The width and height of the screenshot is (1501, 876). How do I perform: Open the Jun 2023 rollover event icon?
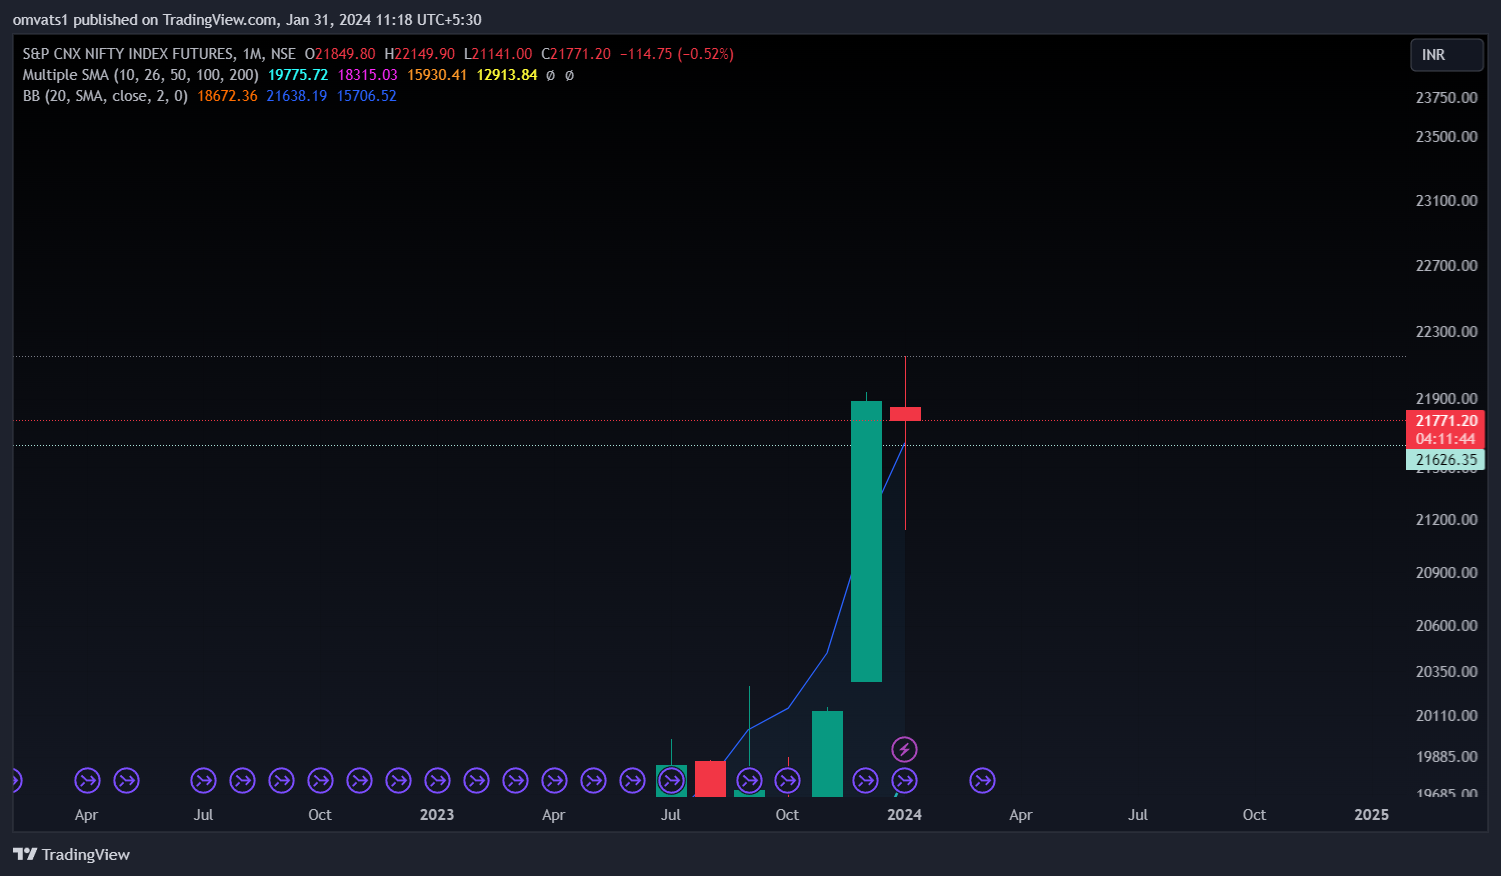pos(632,780)
